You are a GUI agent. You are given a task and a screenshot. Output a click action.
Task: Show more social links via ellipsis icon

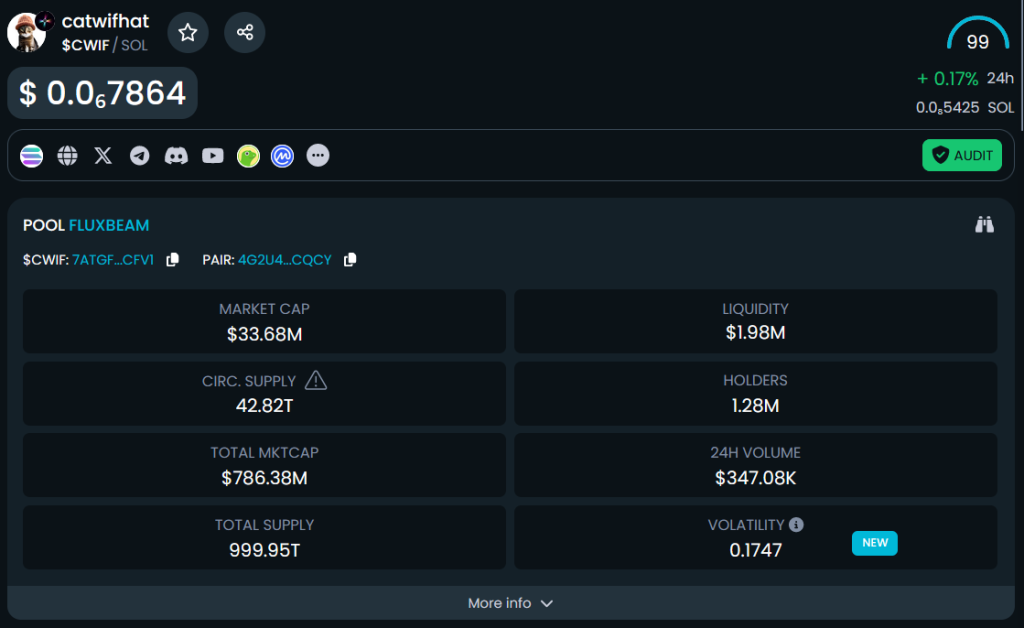tap(318, 156)
